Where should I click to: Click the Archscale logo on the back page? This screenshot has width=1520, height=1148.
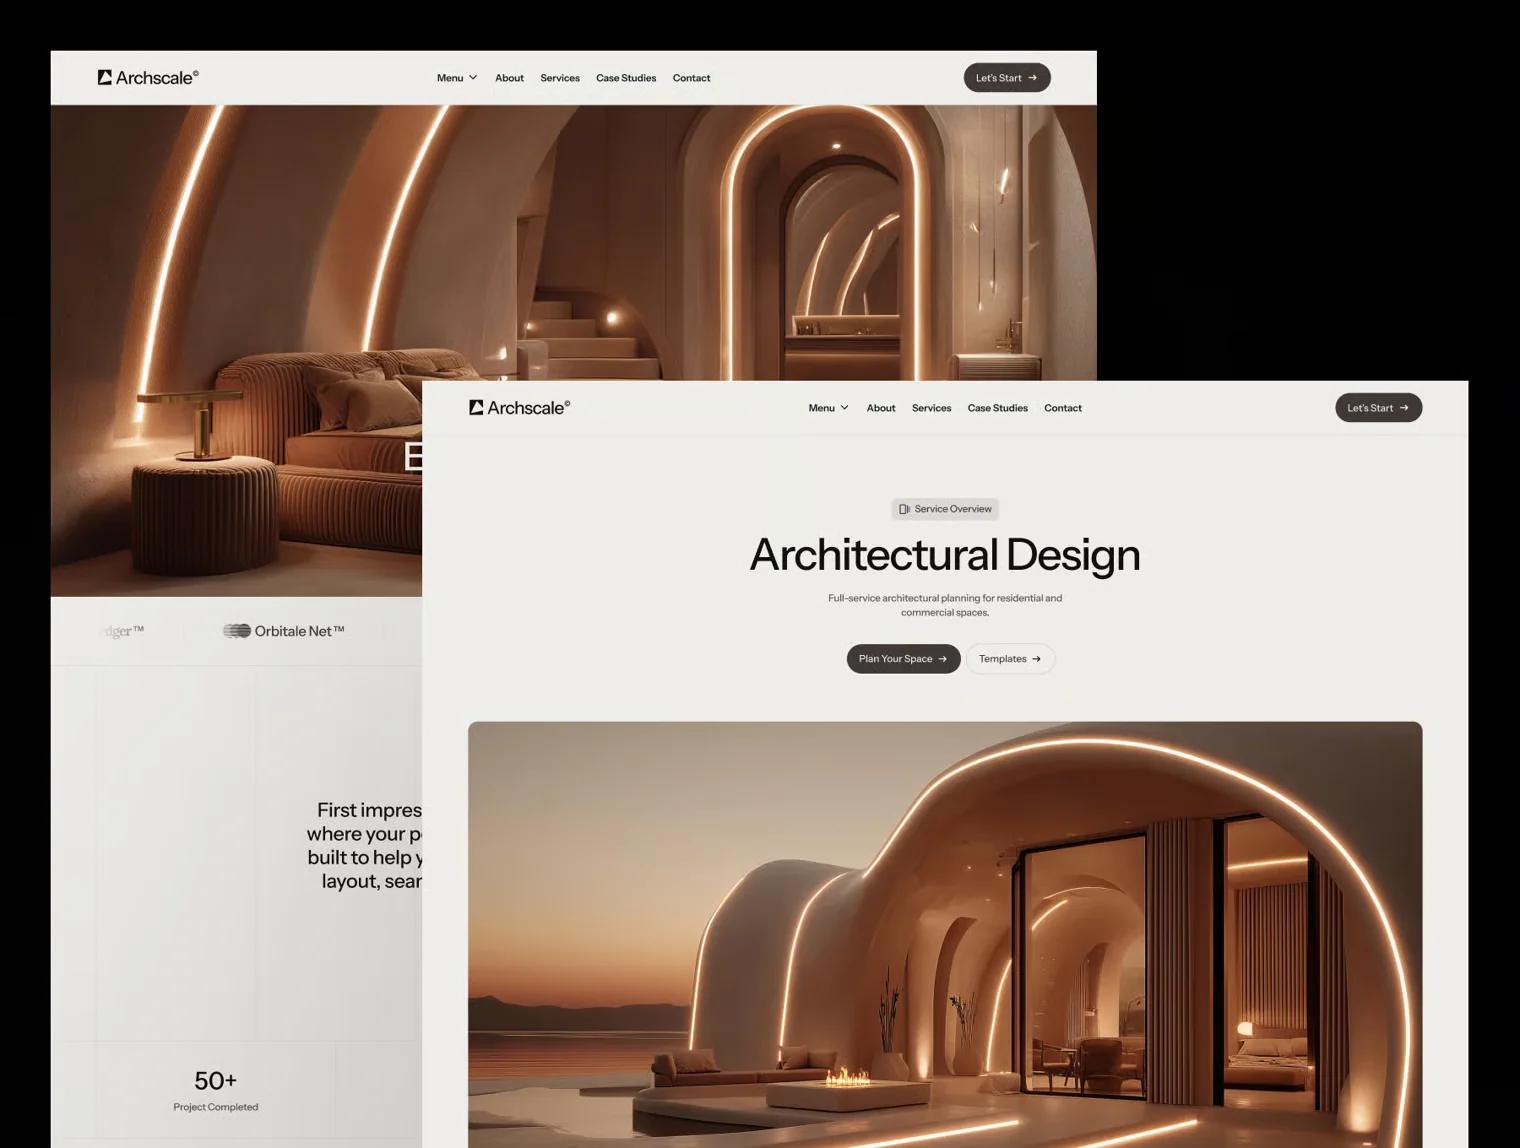tap(148, 77)
